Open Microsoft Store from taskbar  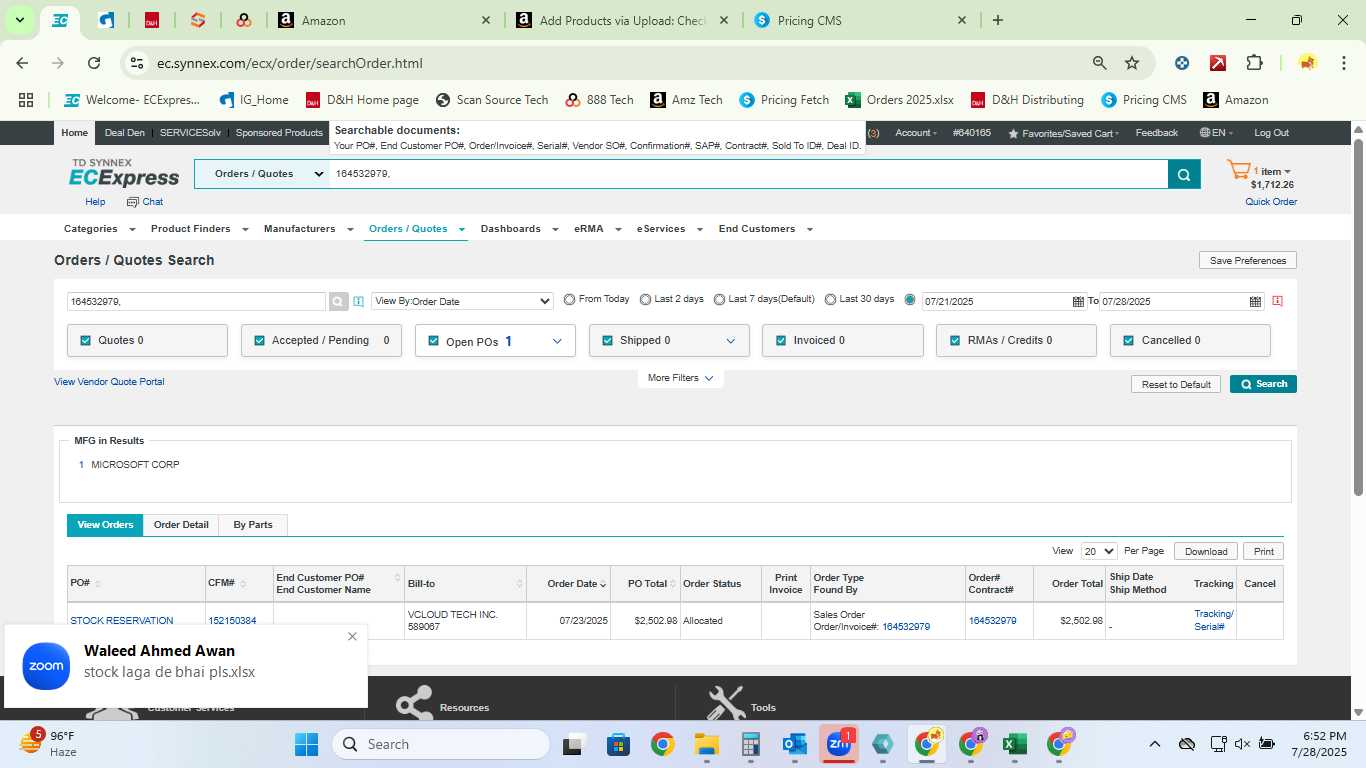click(x=618, y=744)
